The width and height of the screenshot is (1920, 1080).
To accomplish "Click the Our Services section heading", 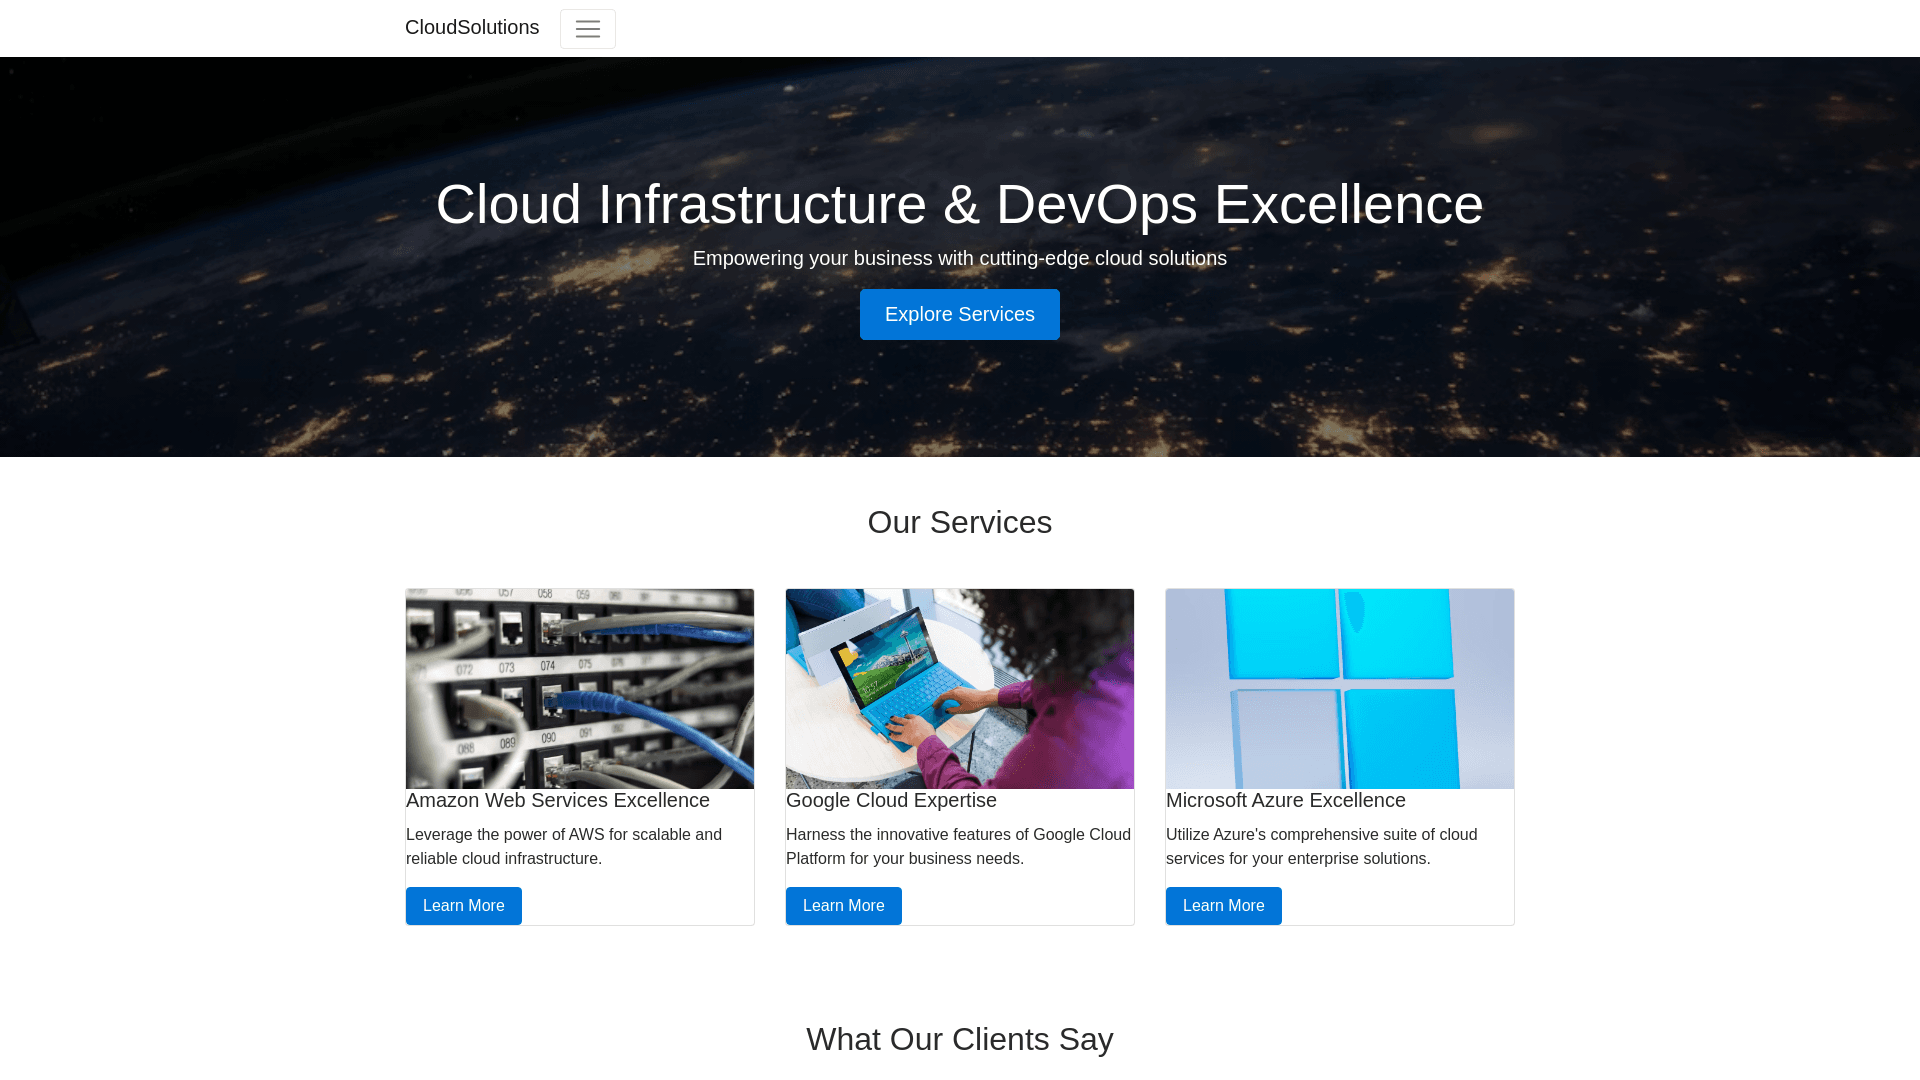I will pos(959,523).
